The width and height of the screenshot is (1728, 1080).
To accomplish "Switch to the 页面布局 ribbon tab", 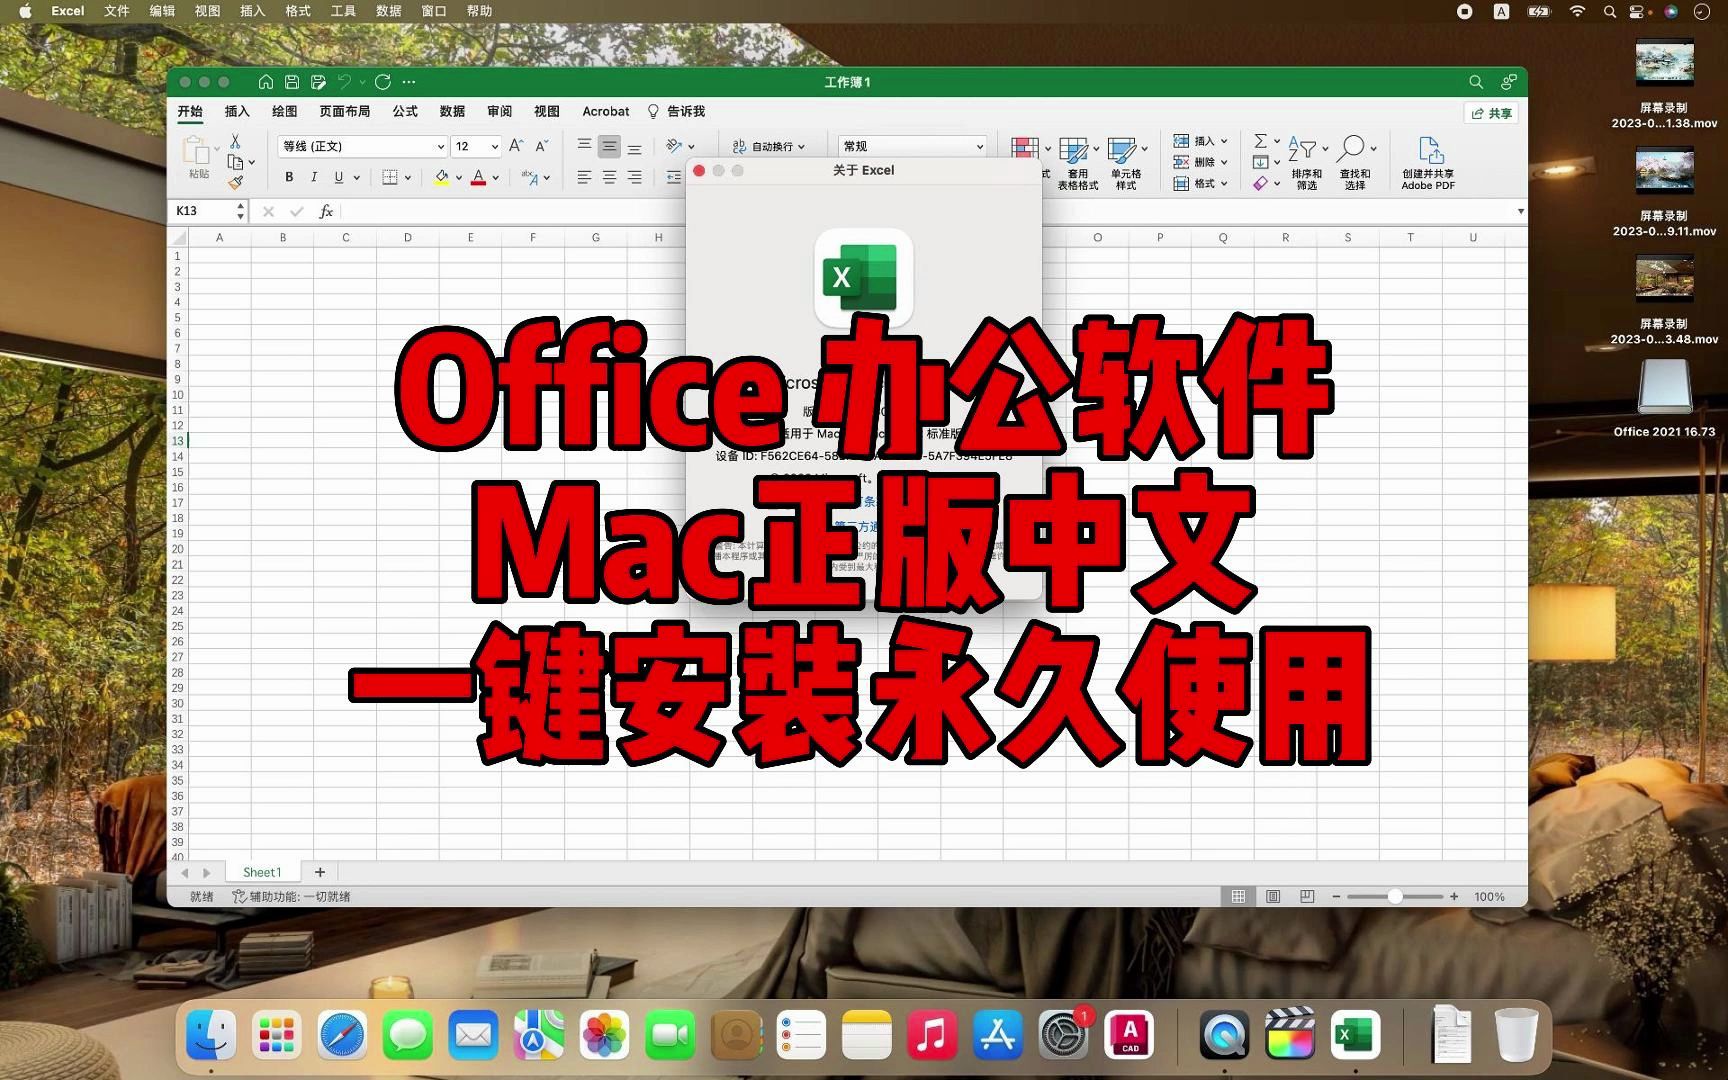I will pos(345,111).
